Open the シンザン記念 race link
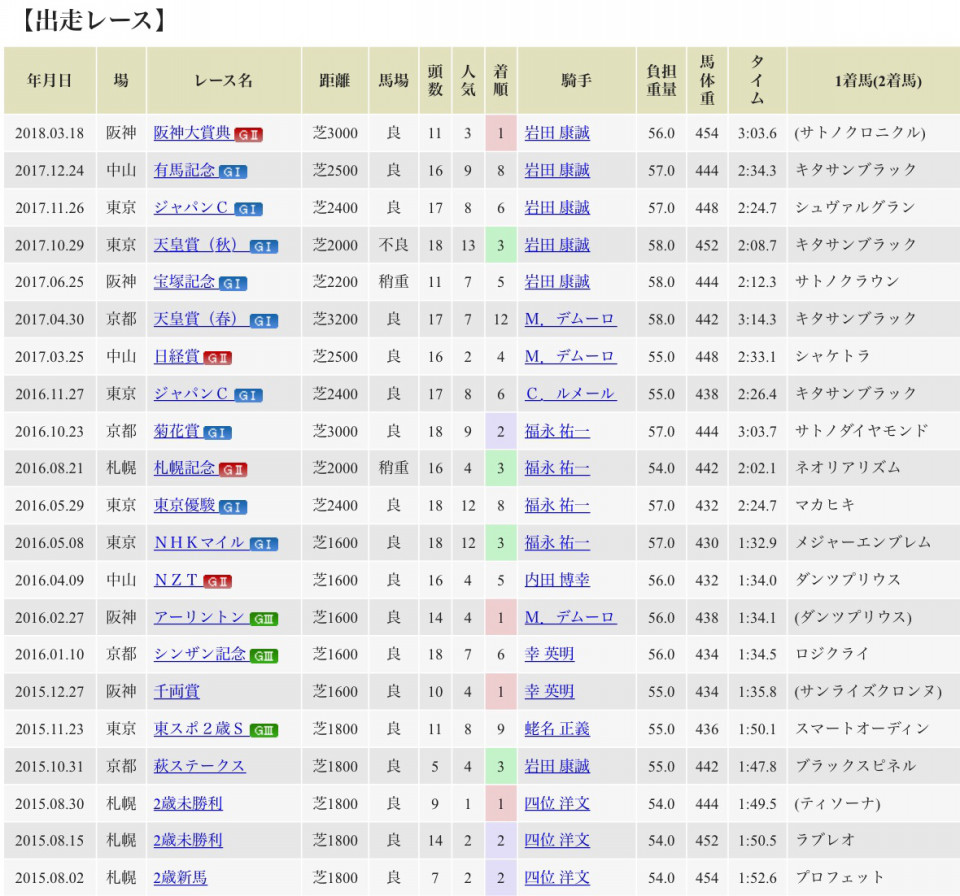The width and height of the screenshot is (960, 896). click(200, 654)
